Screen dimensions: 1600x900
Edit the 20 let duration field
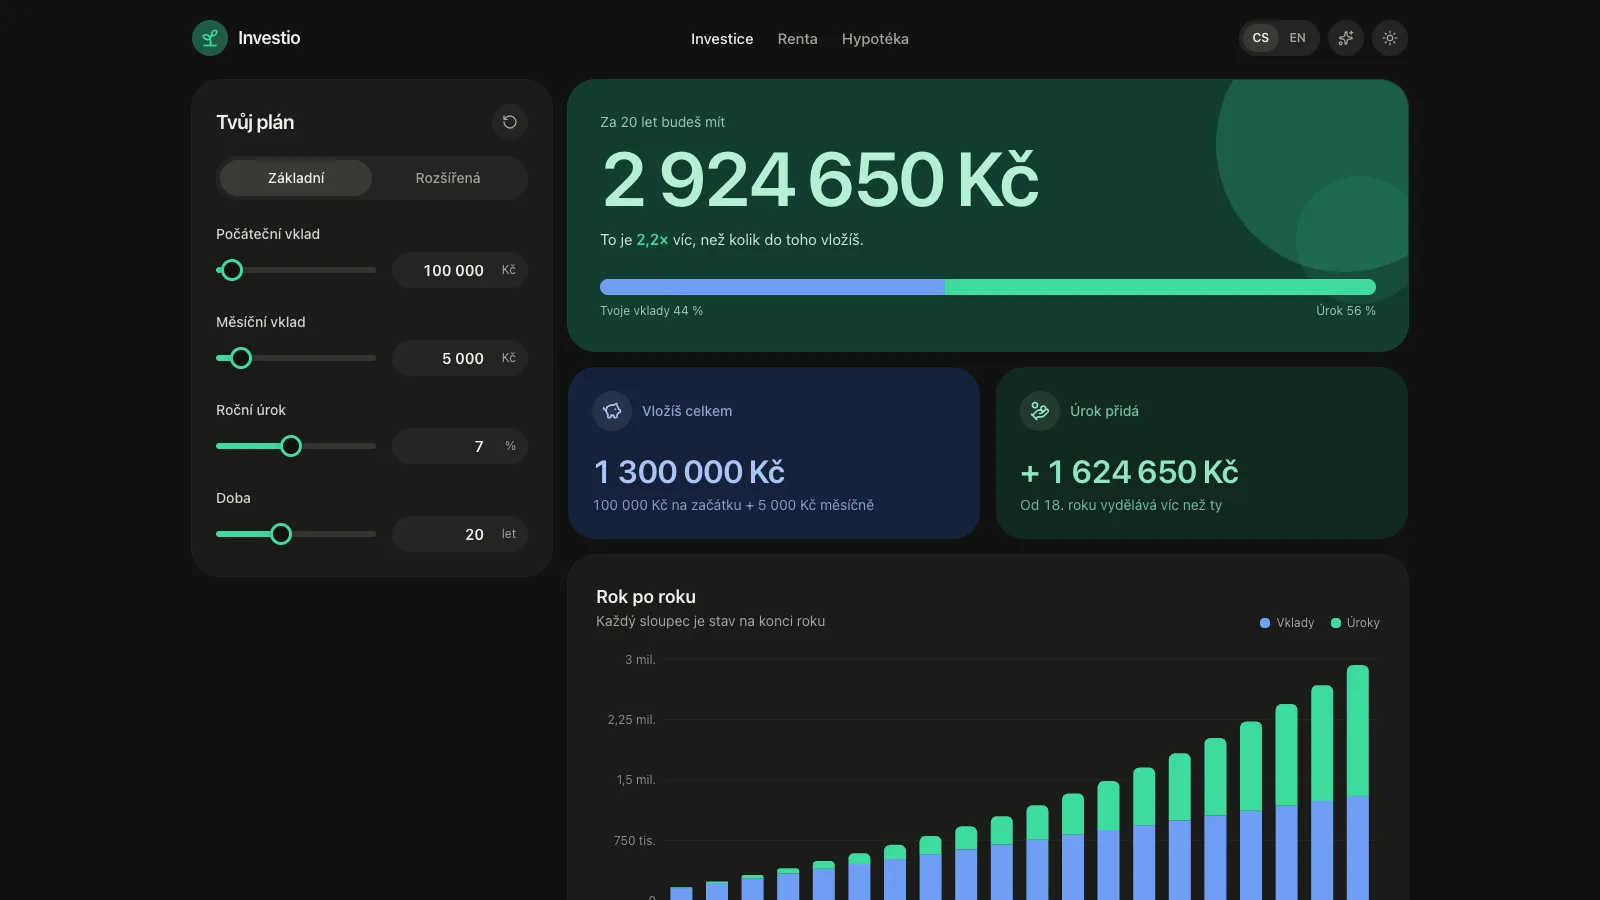point(460,534)
